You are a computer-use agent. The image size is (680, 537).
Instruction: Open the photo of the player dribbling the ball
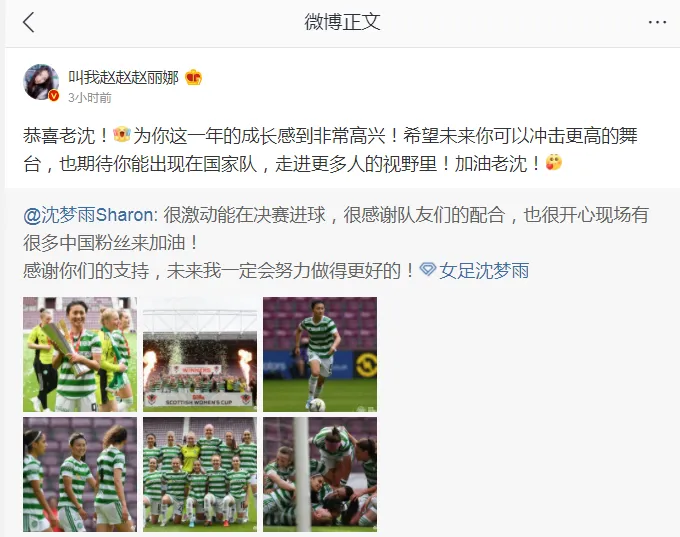click(320, 354)
